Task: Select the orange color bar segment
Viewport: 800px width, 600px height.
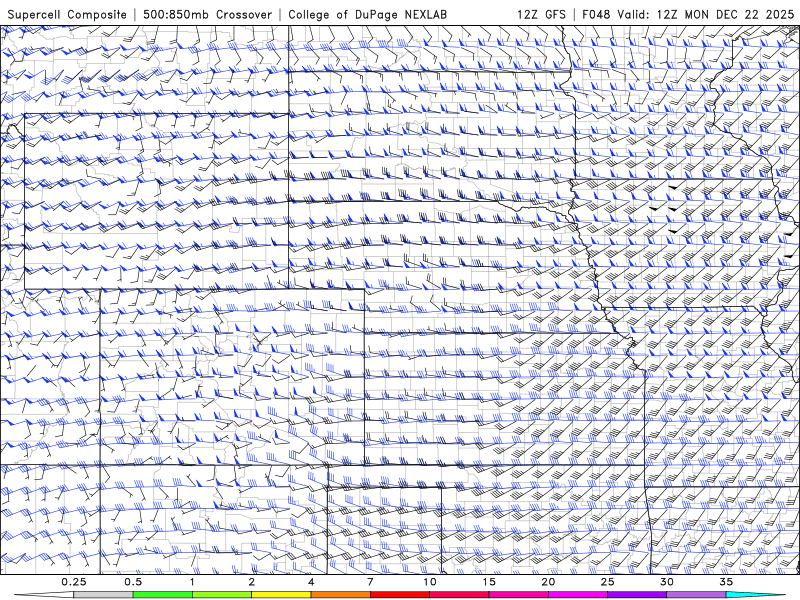Action: 340,595
